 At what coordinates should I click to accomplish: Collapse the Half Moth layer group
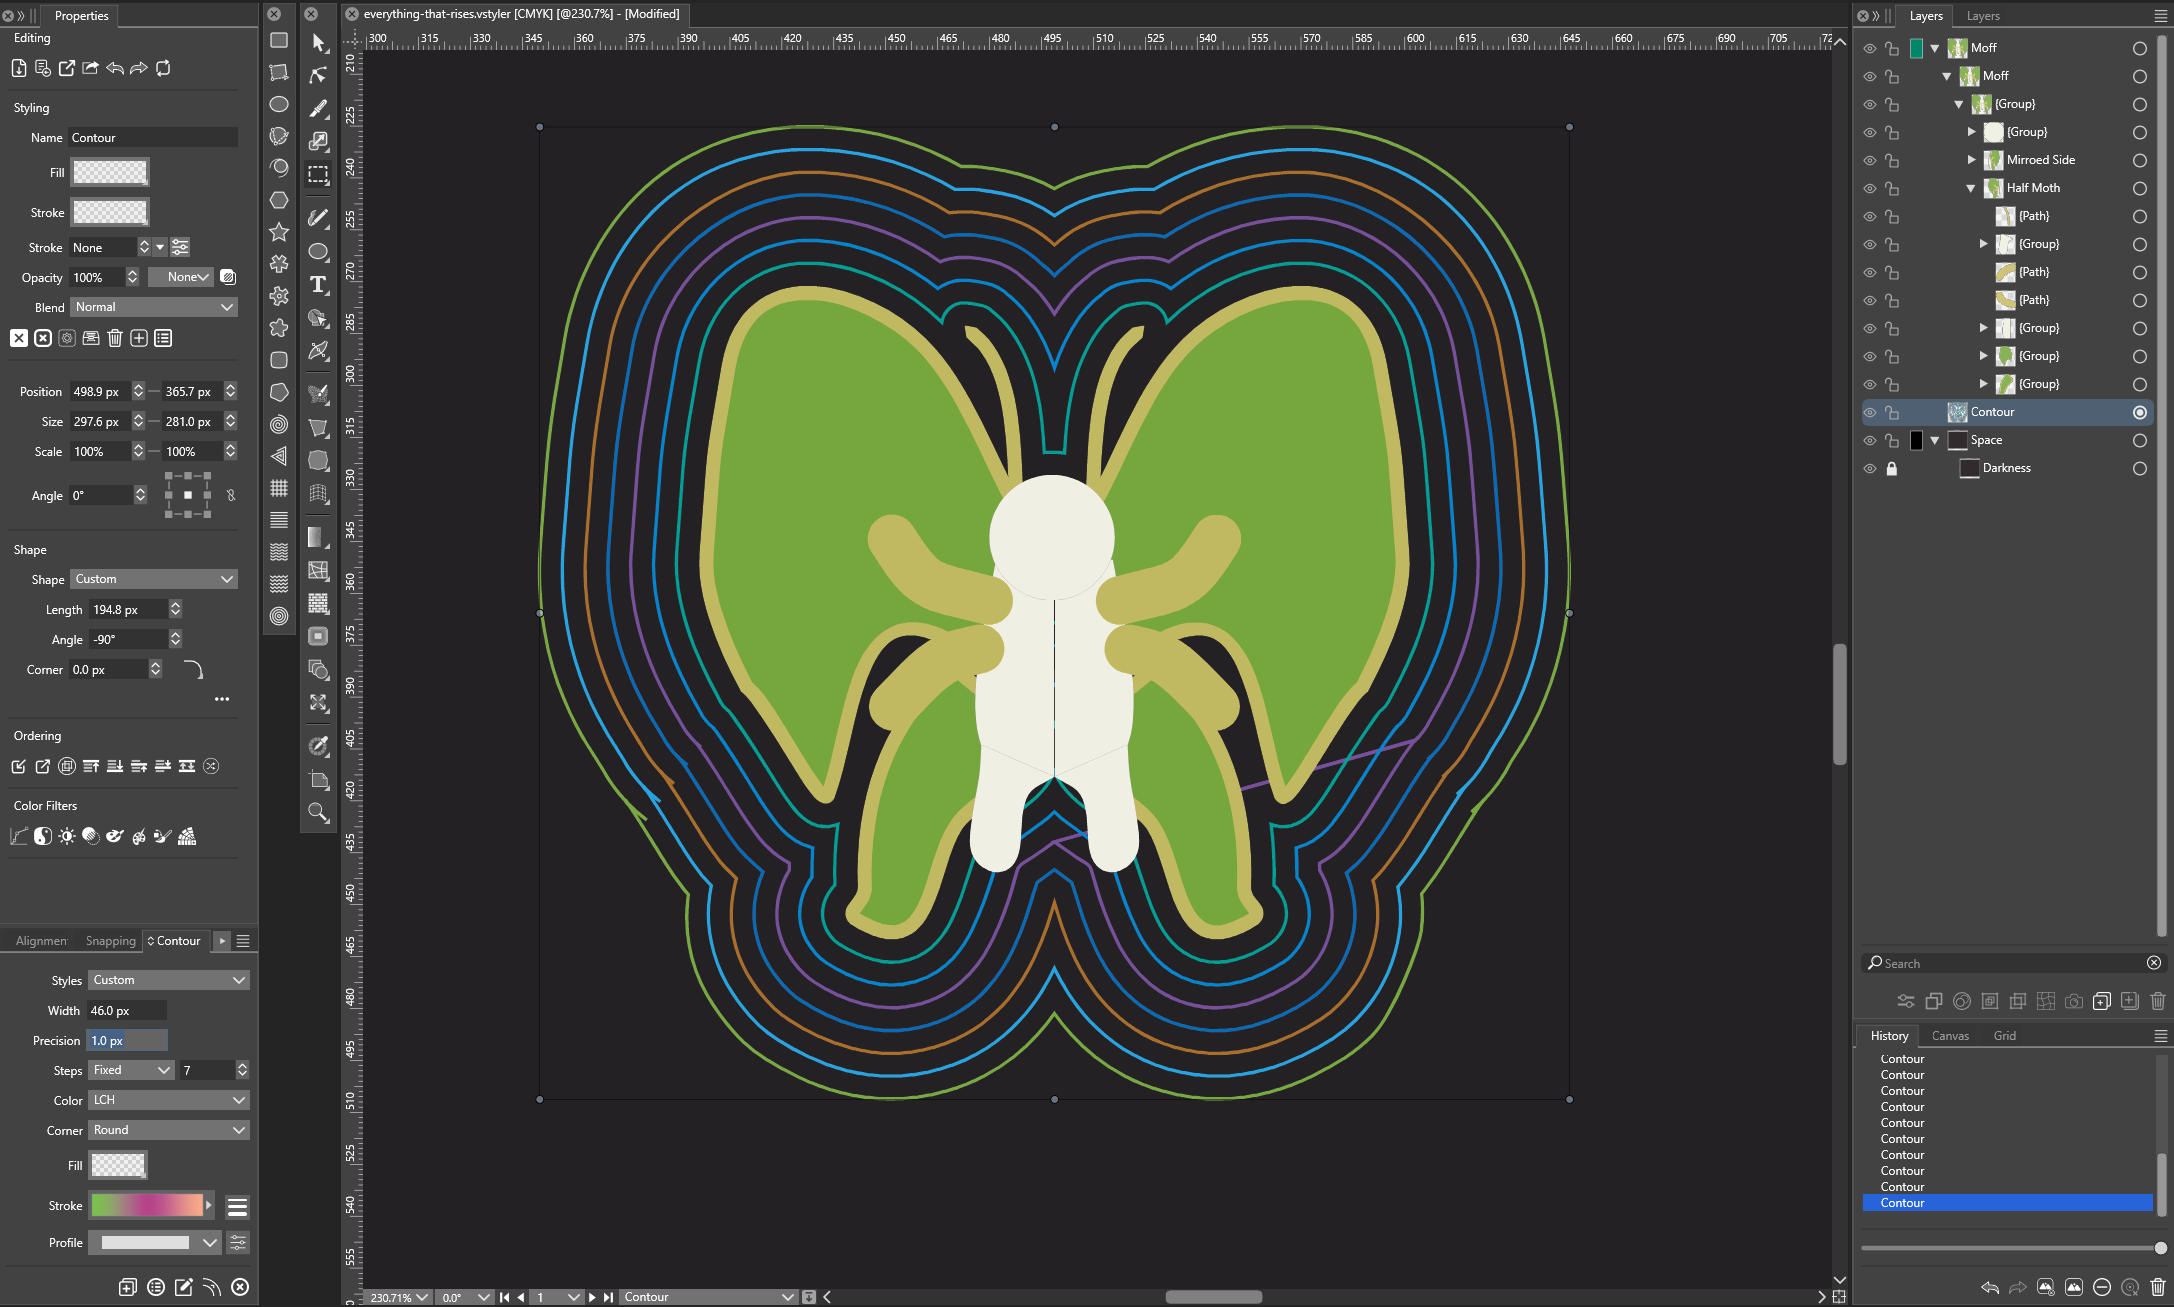pos(1970,188)
